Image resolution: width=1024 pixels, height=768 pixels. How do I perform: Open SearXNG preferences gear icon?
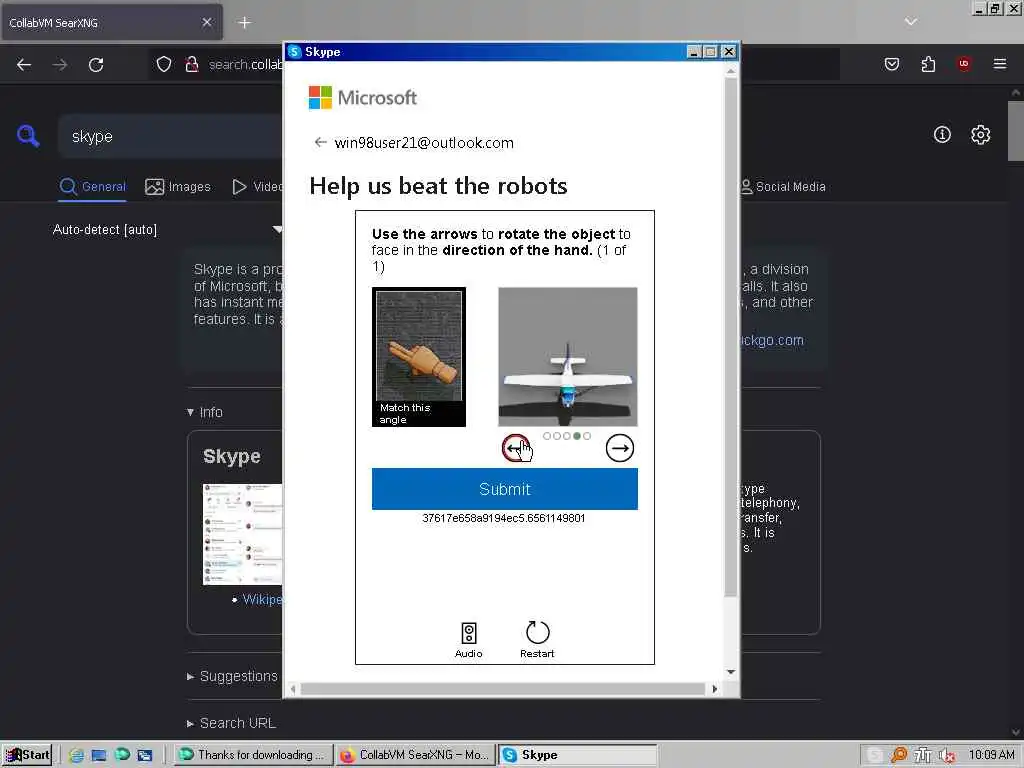pos(980,135)
